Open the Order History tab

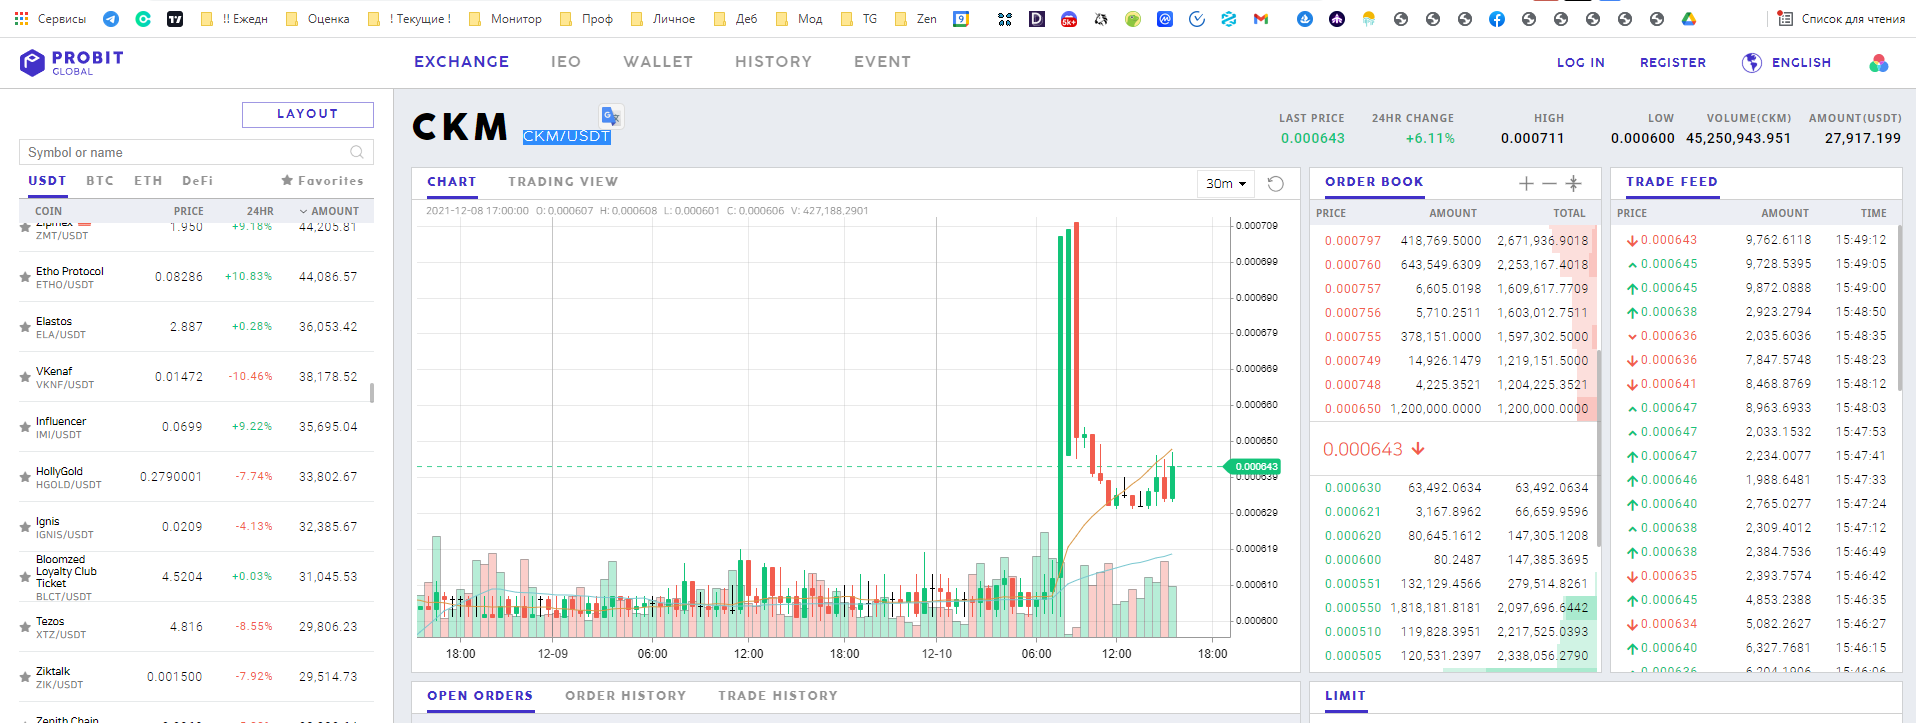pyautogui.click(x=626, y=696)
